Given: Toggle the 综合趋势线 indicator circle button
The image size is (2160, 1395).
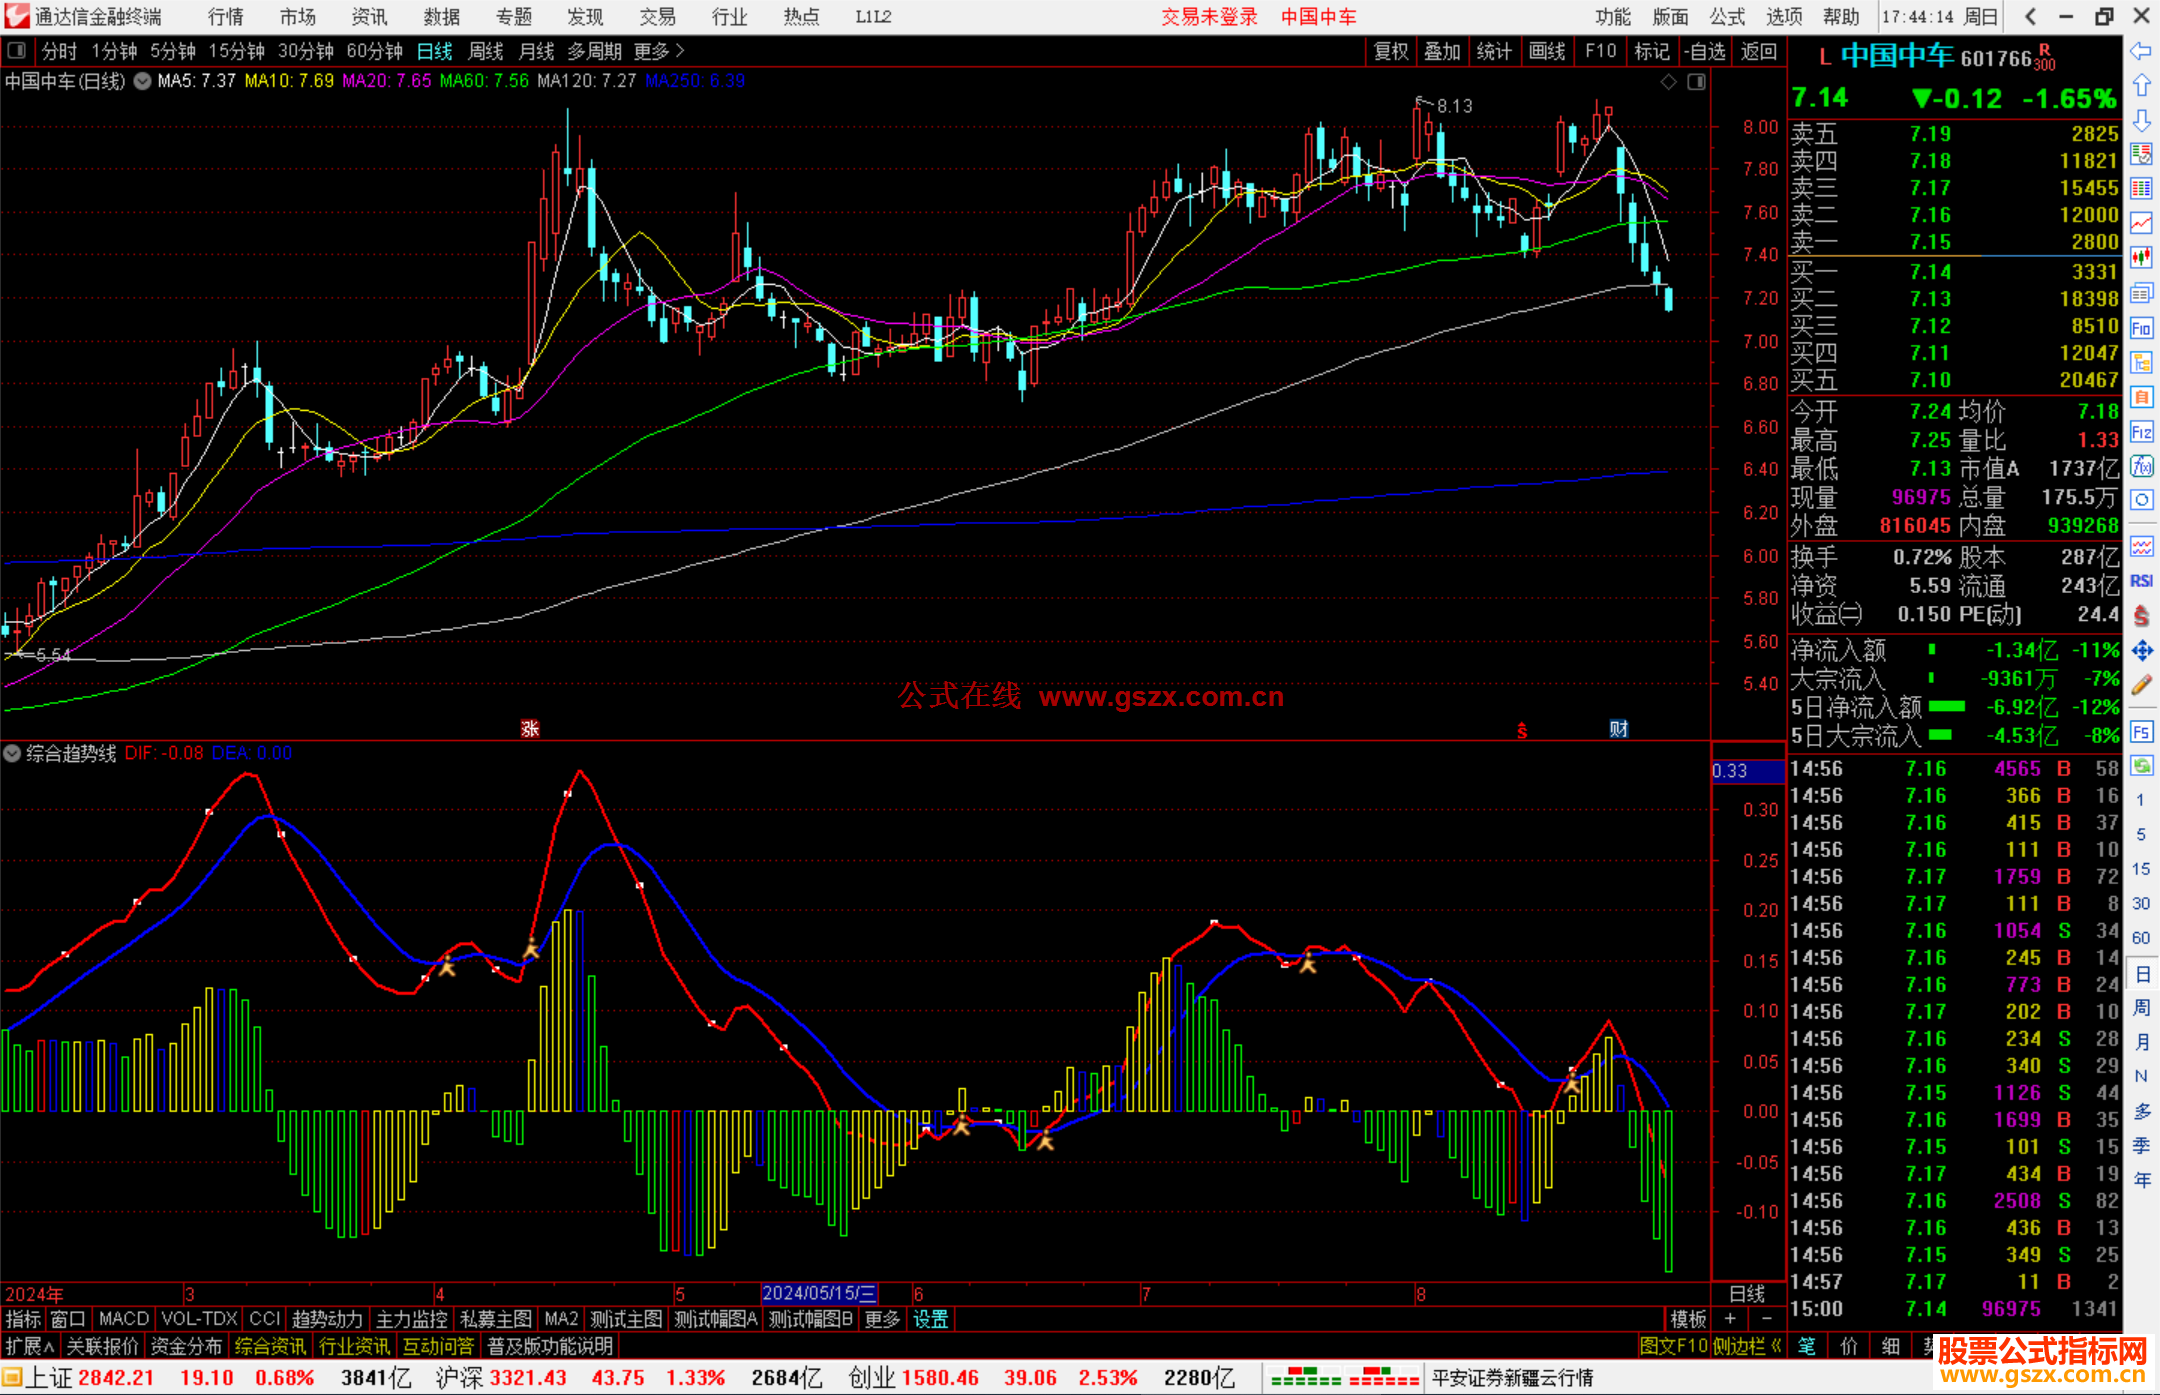Looking at the screenshot, I should tap(13, 753).
